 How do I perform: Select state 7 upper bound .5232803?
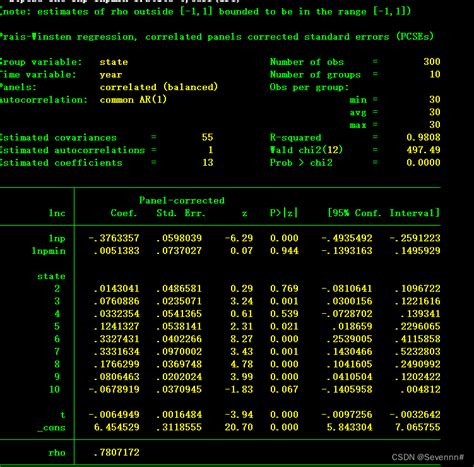[418, 352]
